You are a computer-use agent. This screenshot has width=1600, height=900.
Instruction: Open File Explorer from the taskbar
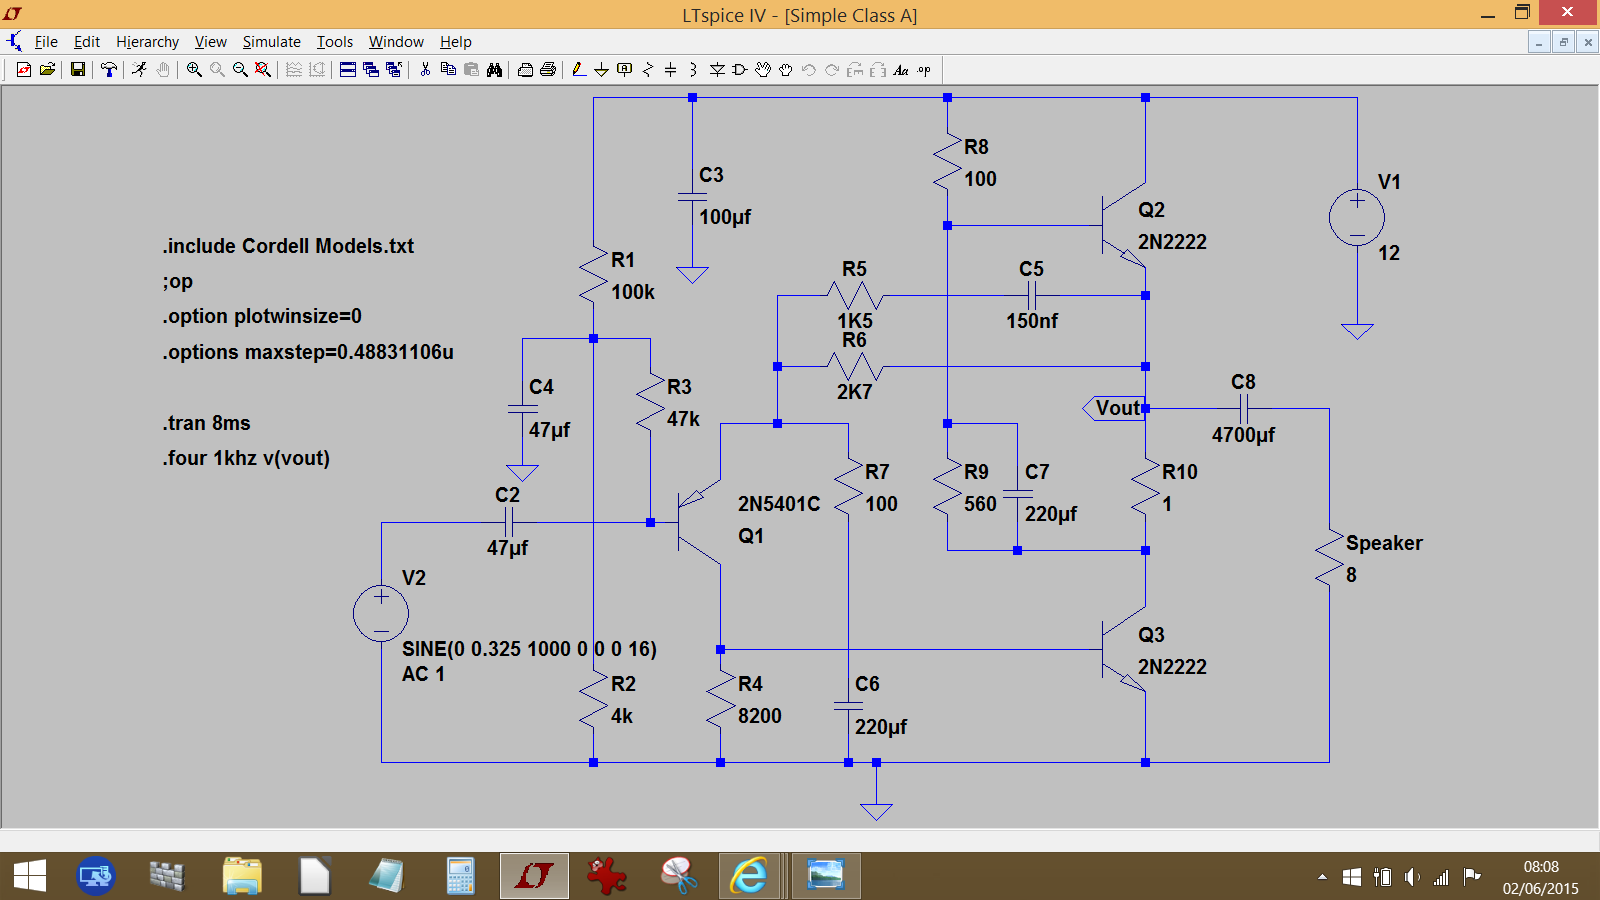[241, 876]
